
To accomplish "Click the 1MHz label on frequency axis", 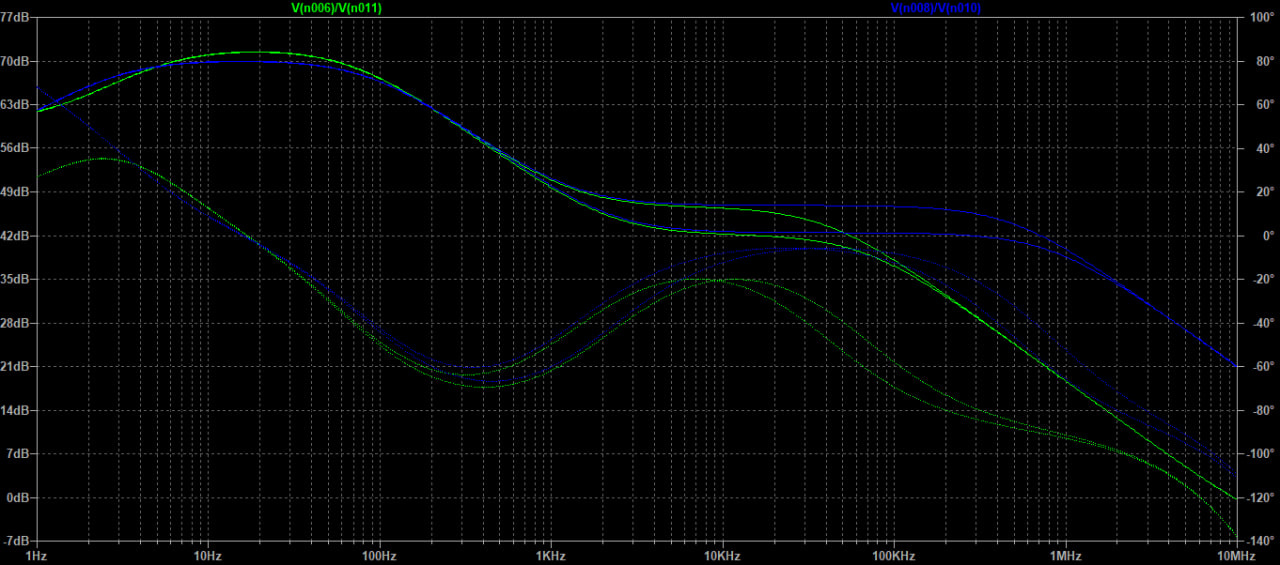I will click(x=1065, y=555).
